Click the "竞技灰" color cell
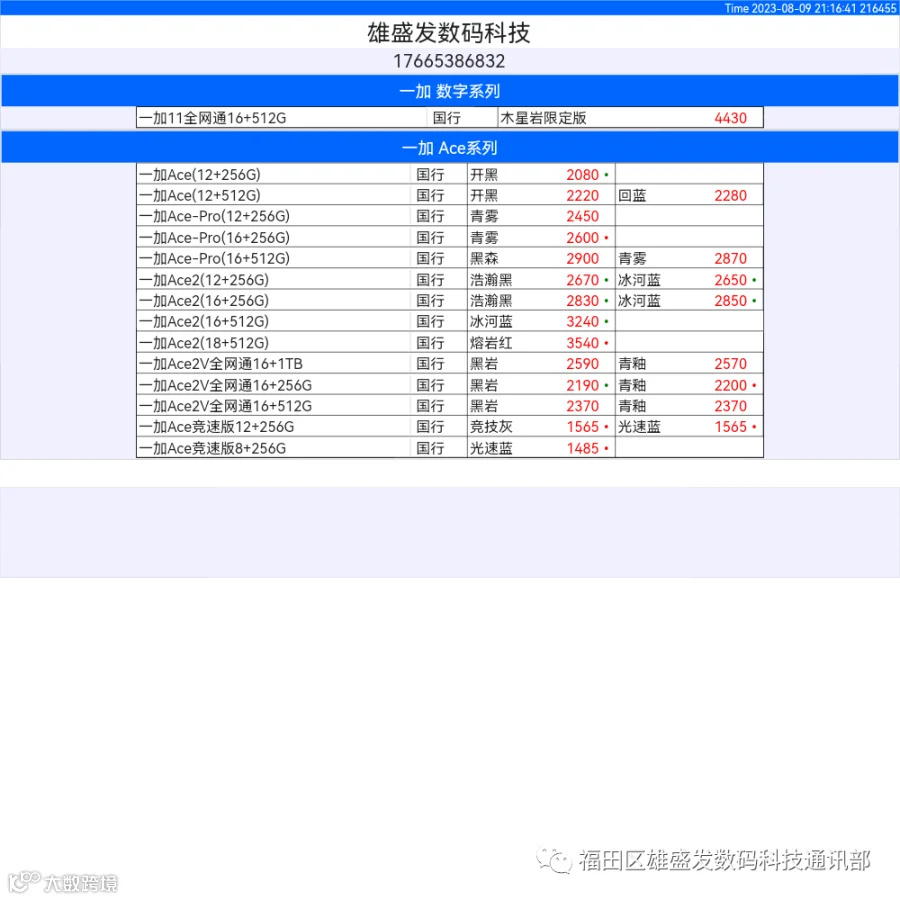900x900 pixels. pos(491,427)
